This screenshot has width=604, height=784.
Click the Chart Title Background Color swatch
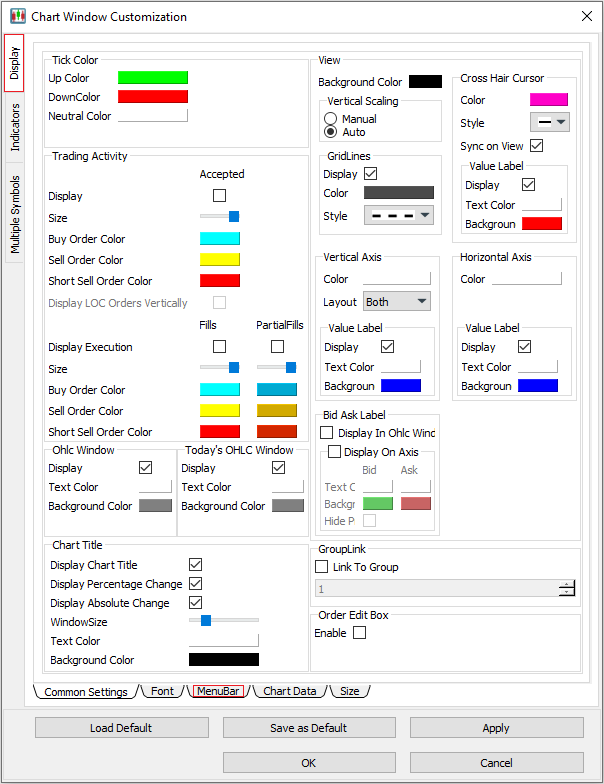(224, 660)
